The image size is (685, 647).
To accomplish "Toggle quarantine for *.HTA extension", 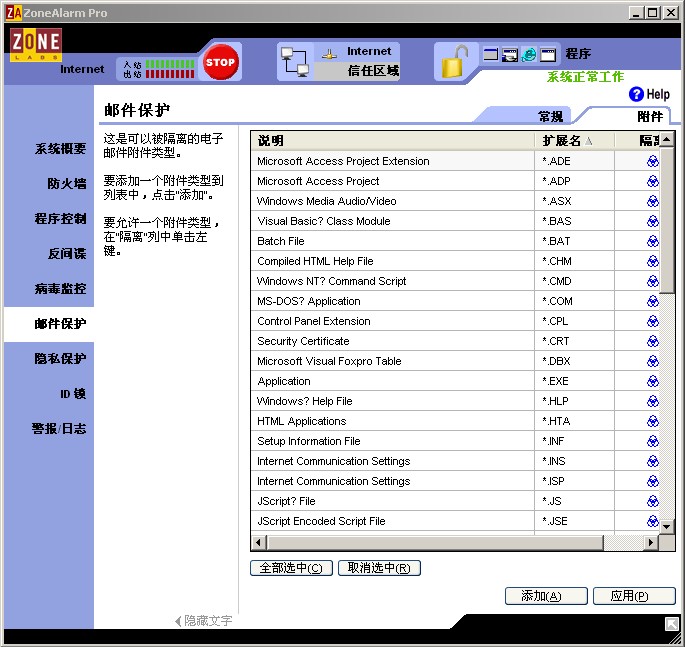I will (x=653, y=421).
